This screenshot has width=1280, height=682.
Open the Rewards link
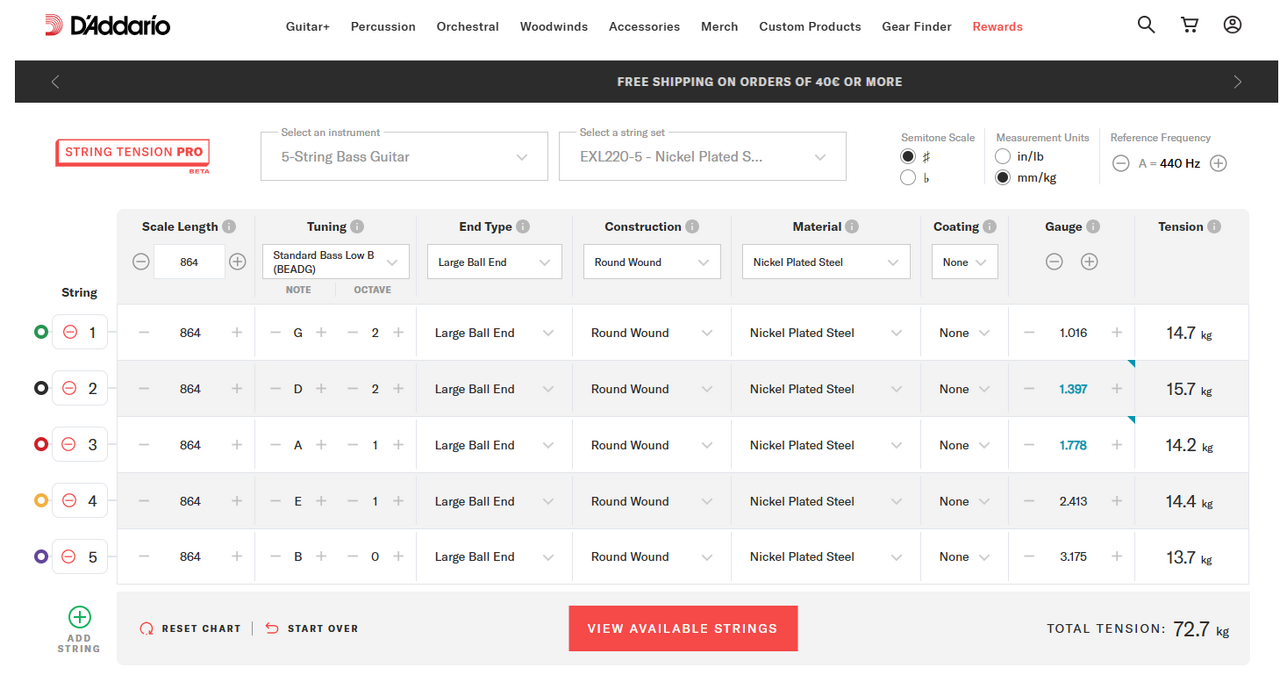pyautogui.click(x=998, y=27)
